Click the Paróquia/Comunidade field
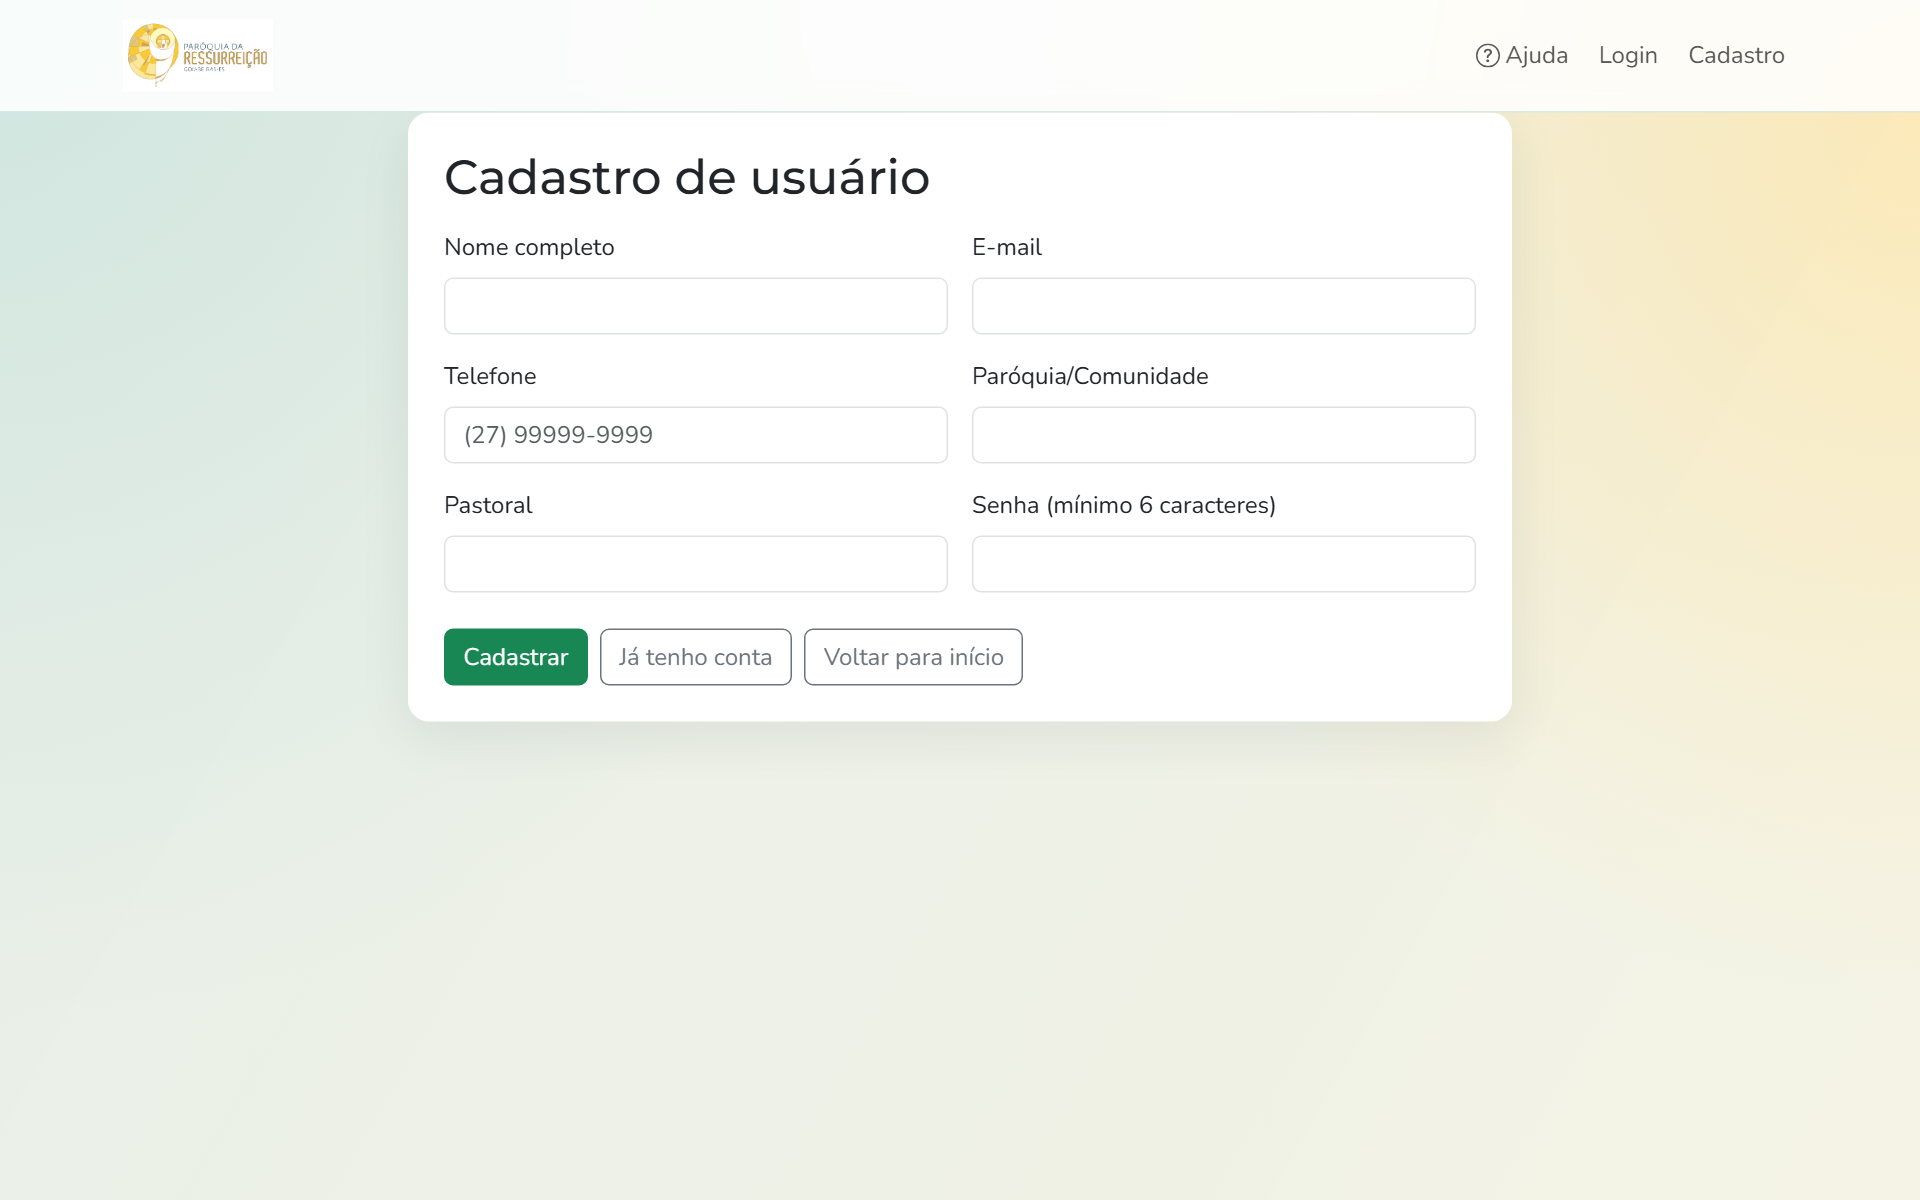Image resolution: width=1920 pixels, height=1200 pixels. click(1223, 435)
